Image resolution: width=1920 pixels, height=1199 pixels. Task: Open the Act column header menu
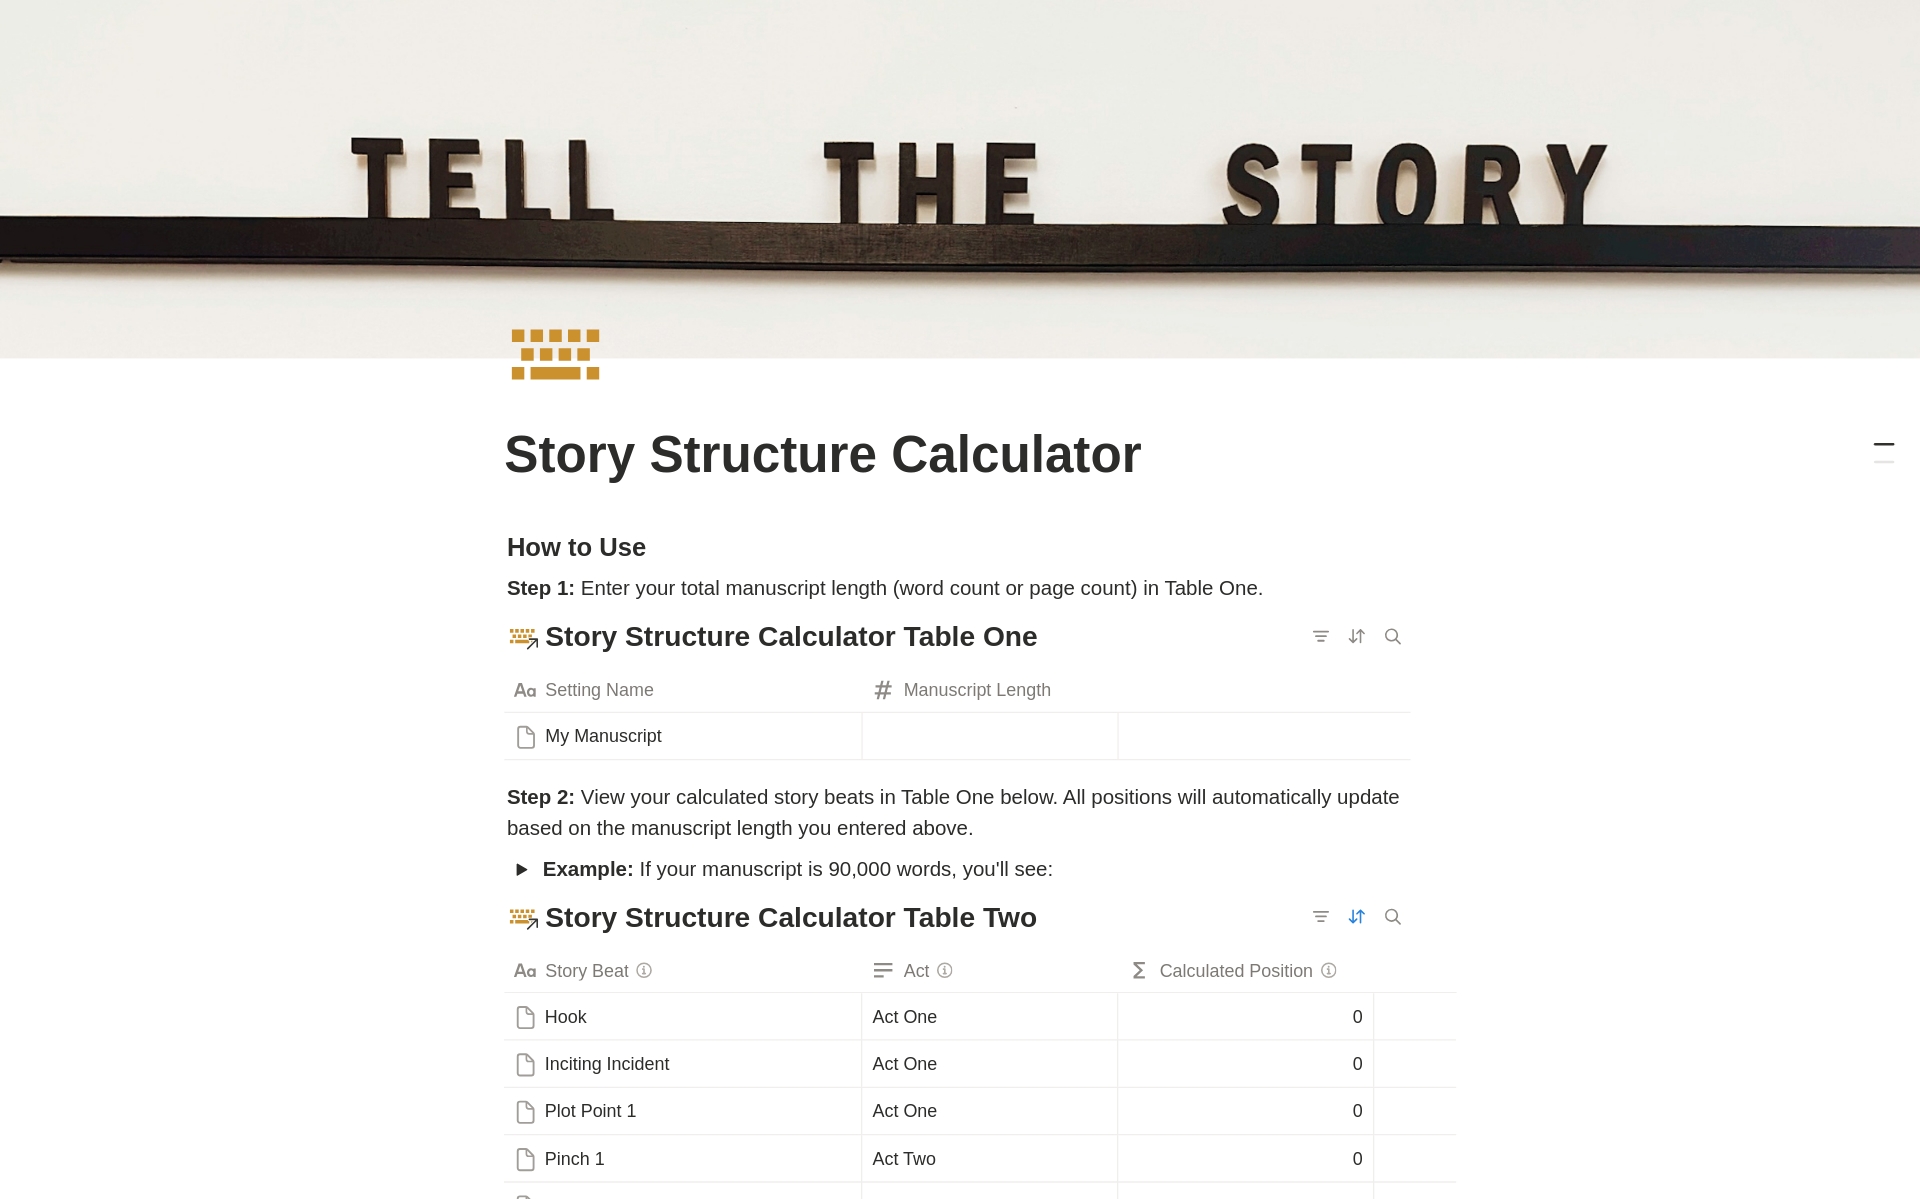click(x=916, y=970)
